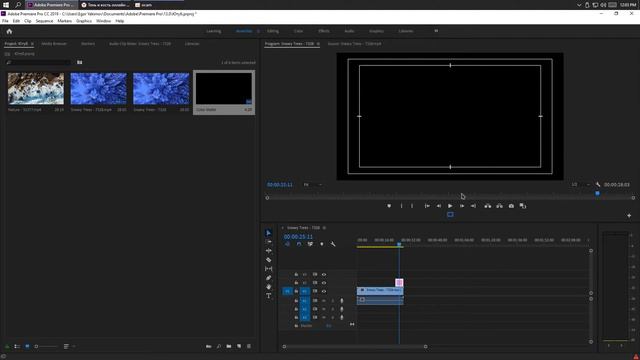Solo audio track A1
This screenshot has width=640, height=360.
click(x=332, y=301)
